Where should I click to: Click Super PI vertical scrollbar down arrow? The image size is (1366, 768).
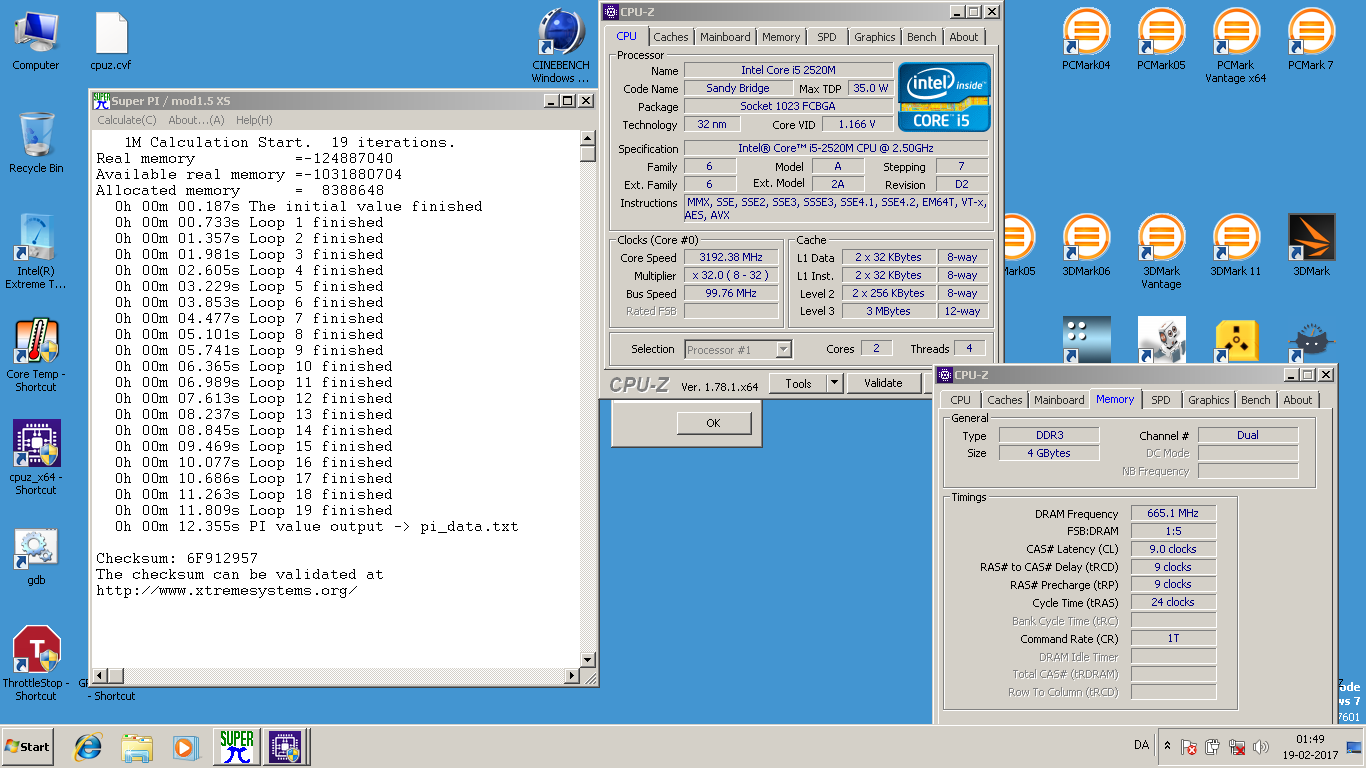click(588, 660)
